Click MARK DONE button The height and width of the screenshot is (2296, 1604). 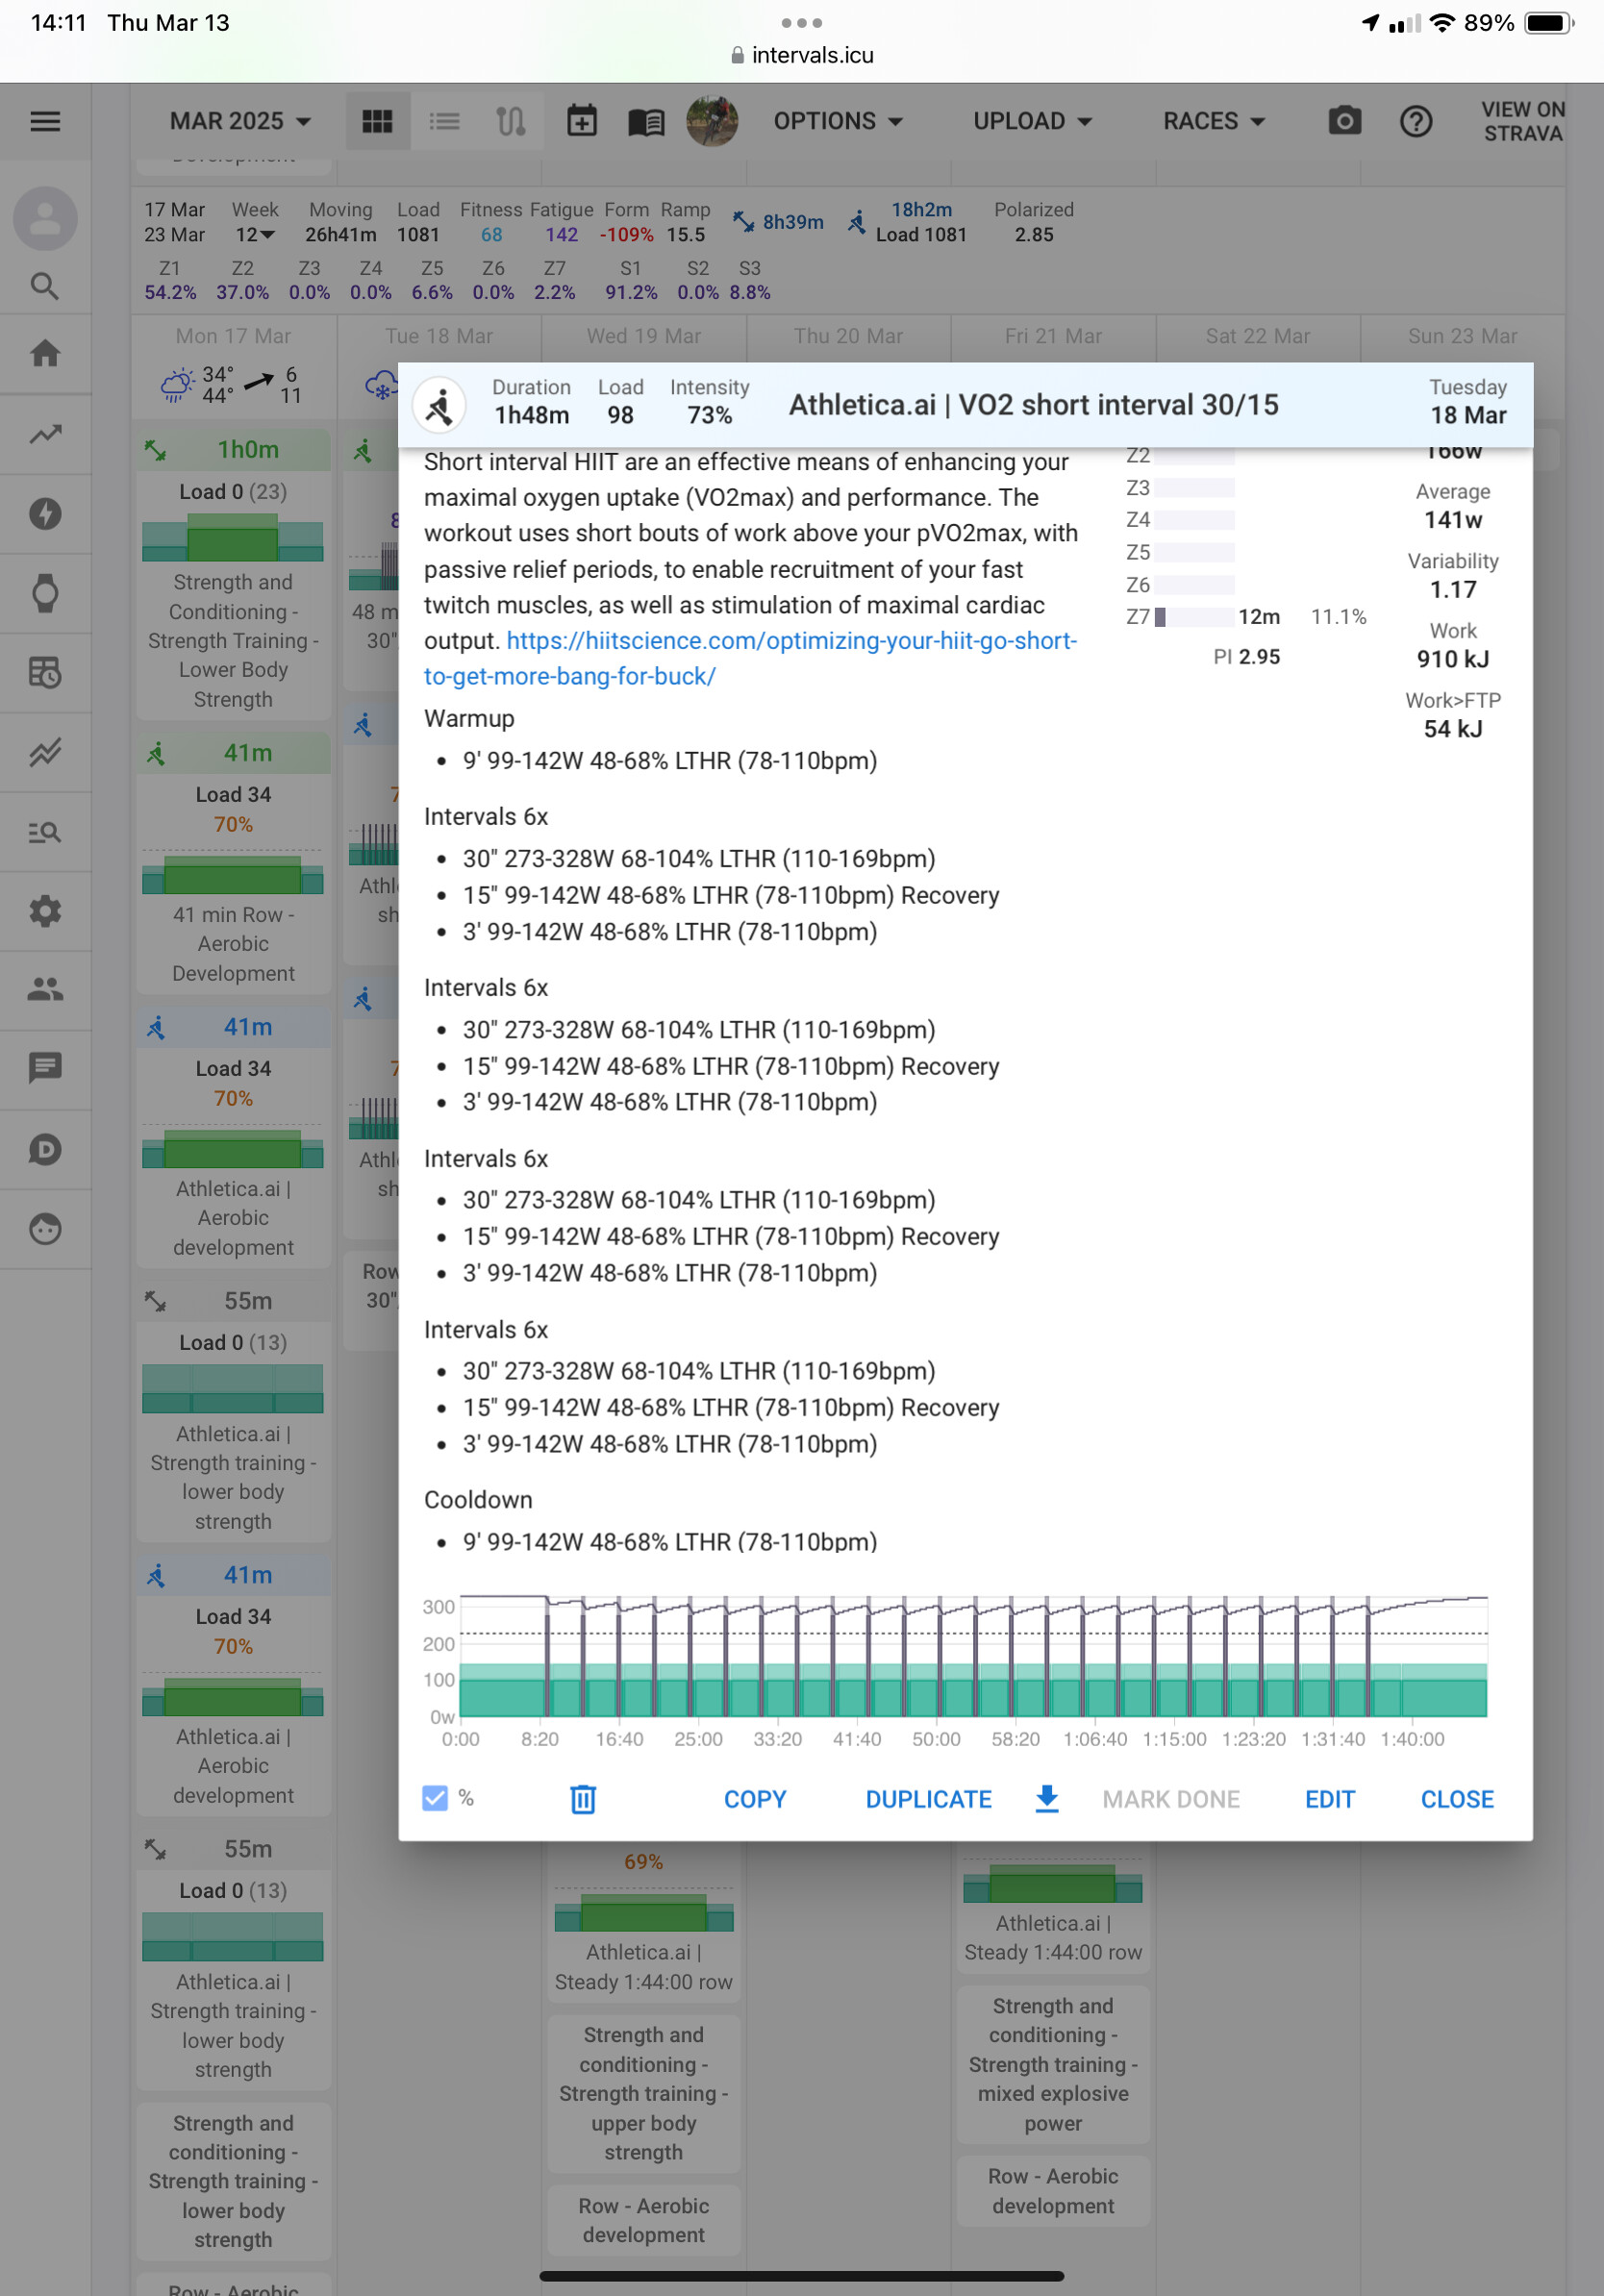1170,1799
